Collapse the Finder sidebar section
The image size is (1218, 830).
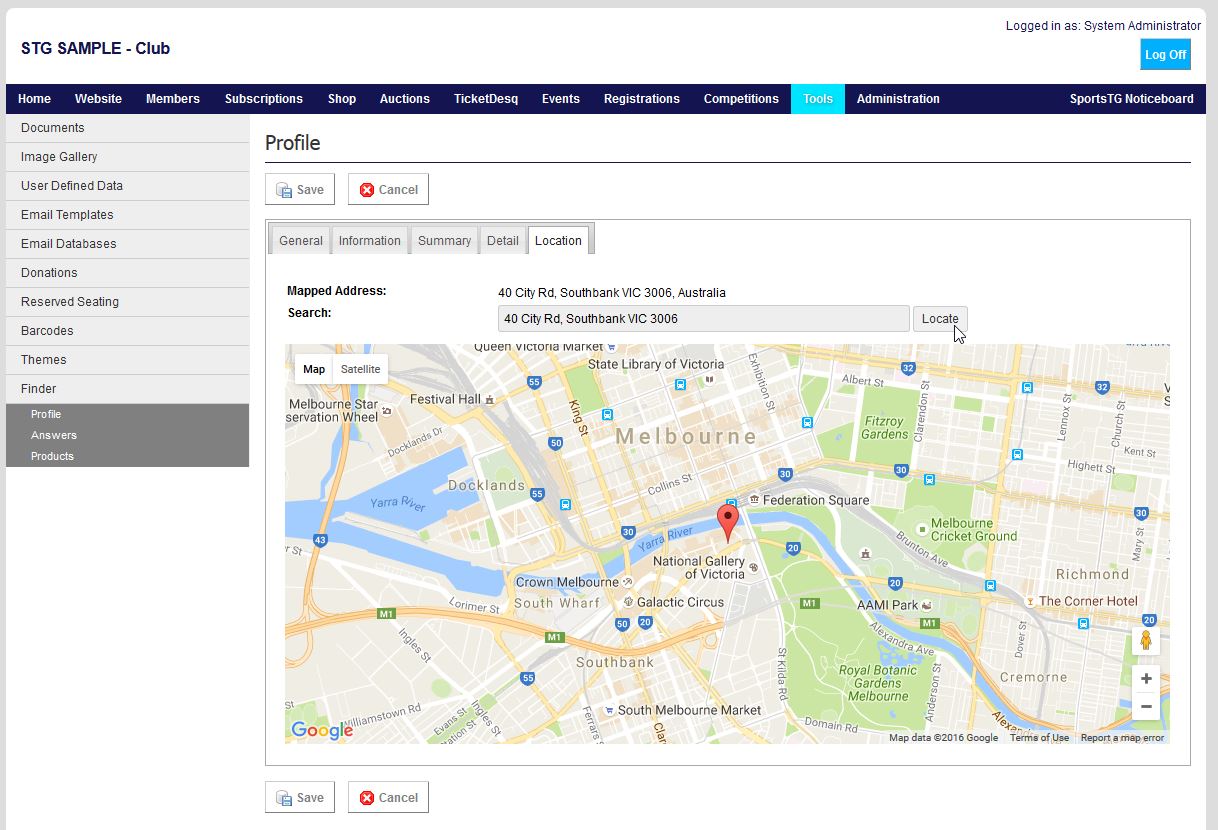[x=127, y=389]
